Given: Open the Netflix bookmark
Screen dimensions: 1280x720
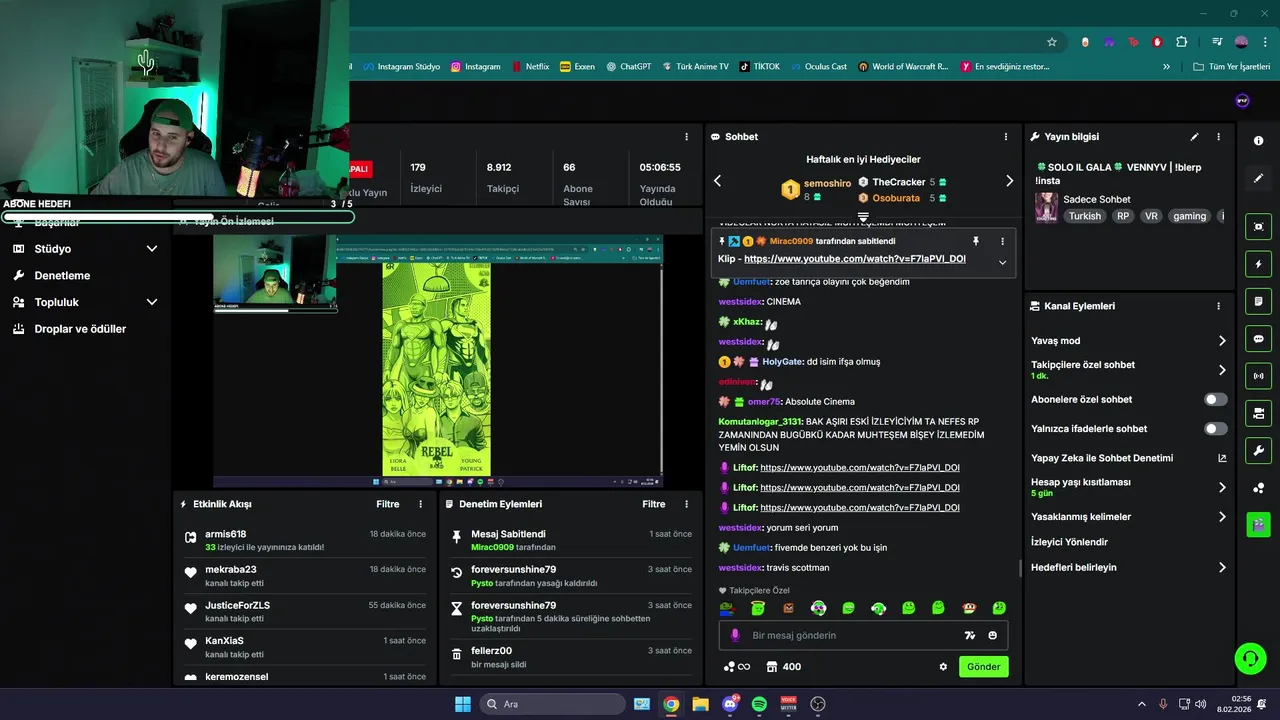Looking at the screenshot, I should coord(530,67).
